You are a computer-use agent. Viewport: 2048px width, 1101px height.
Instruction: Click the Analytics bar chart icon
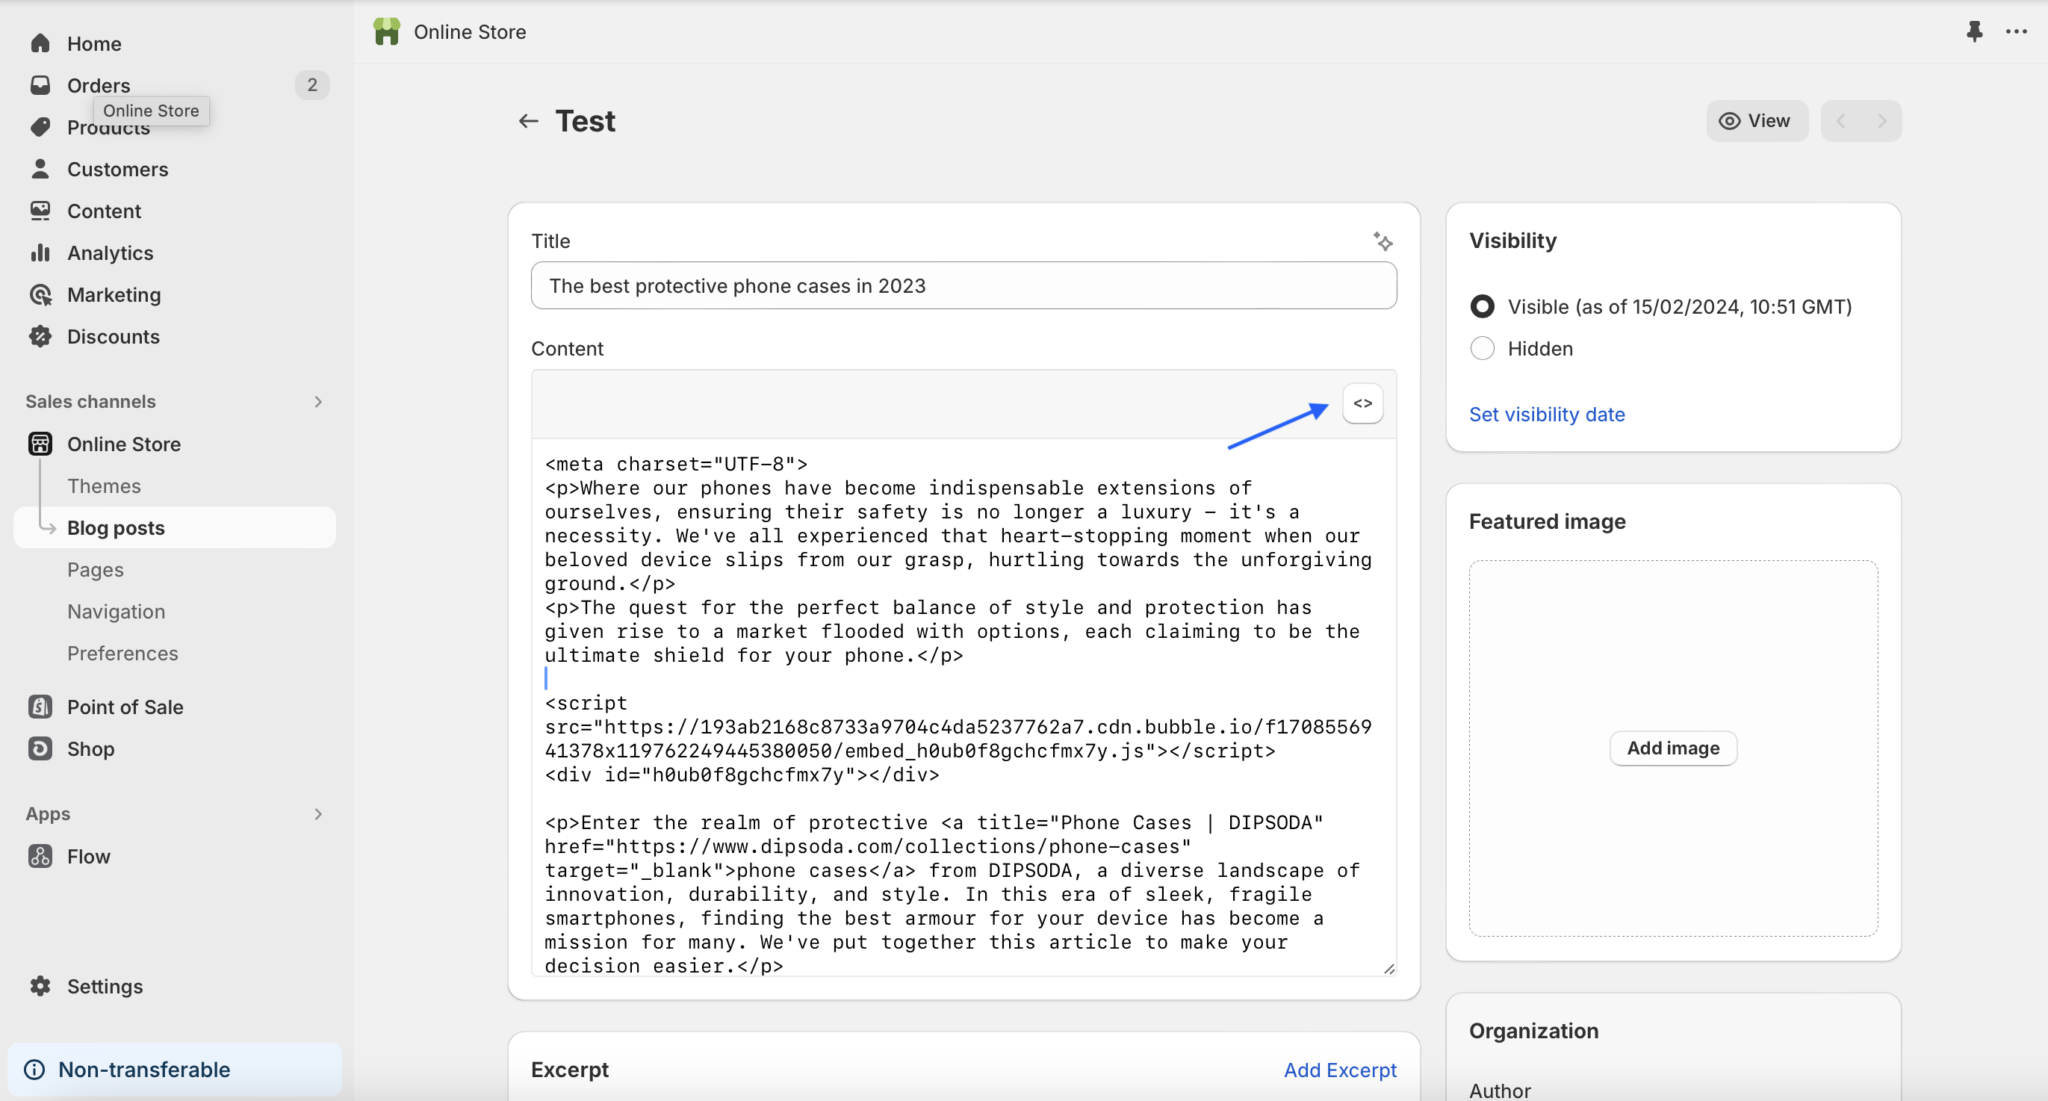(40, 253)
